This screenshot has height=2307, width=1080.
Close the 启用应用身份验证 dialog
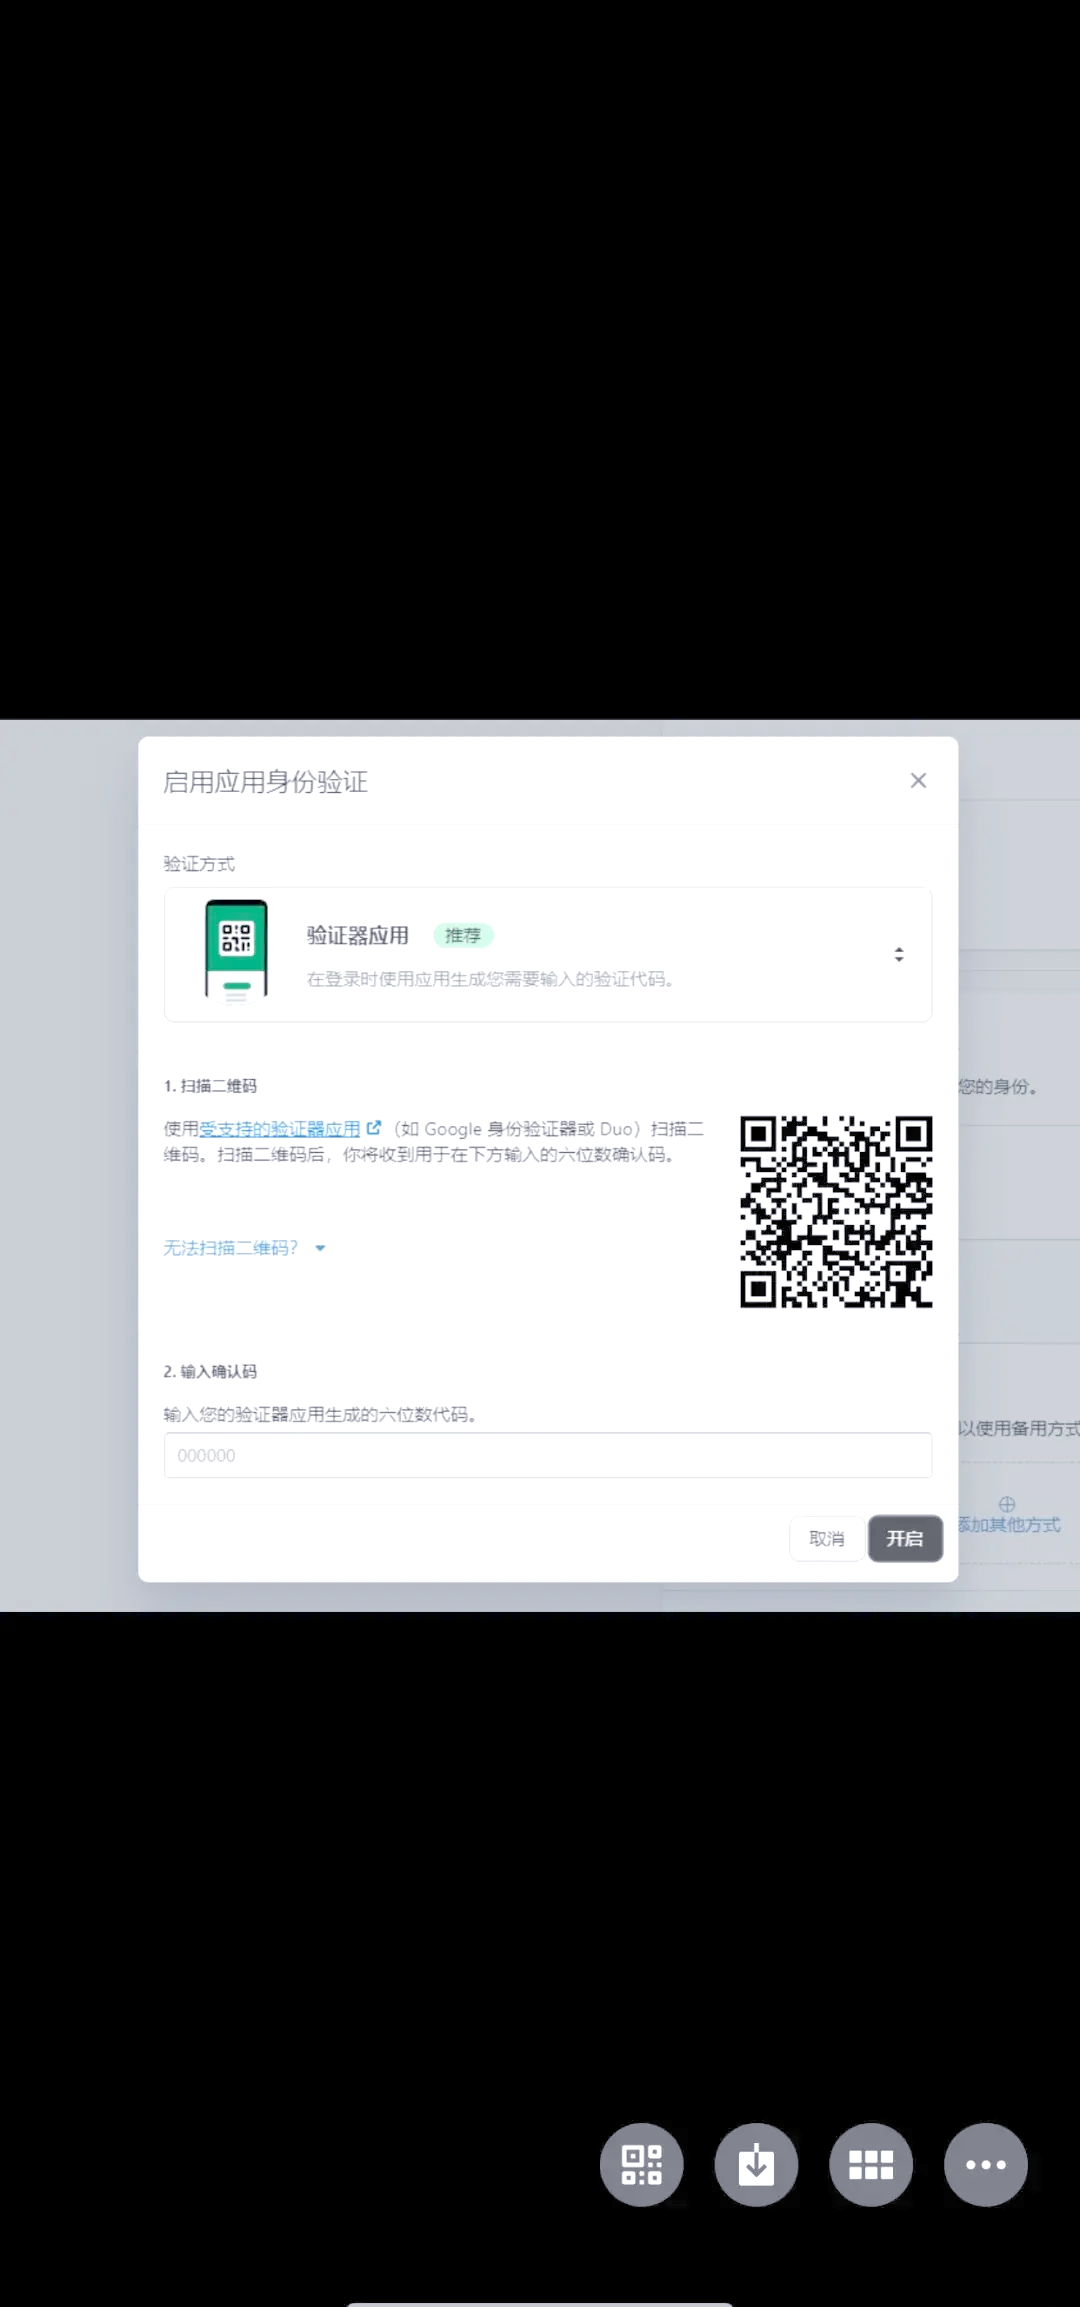click(918, 781)
